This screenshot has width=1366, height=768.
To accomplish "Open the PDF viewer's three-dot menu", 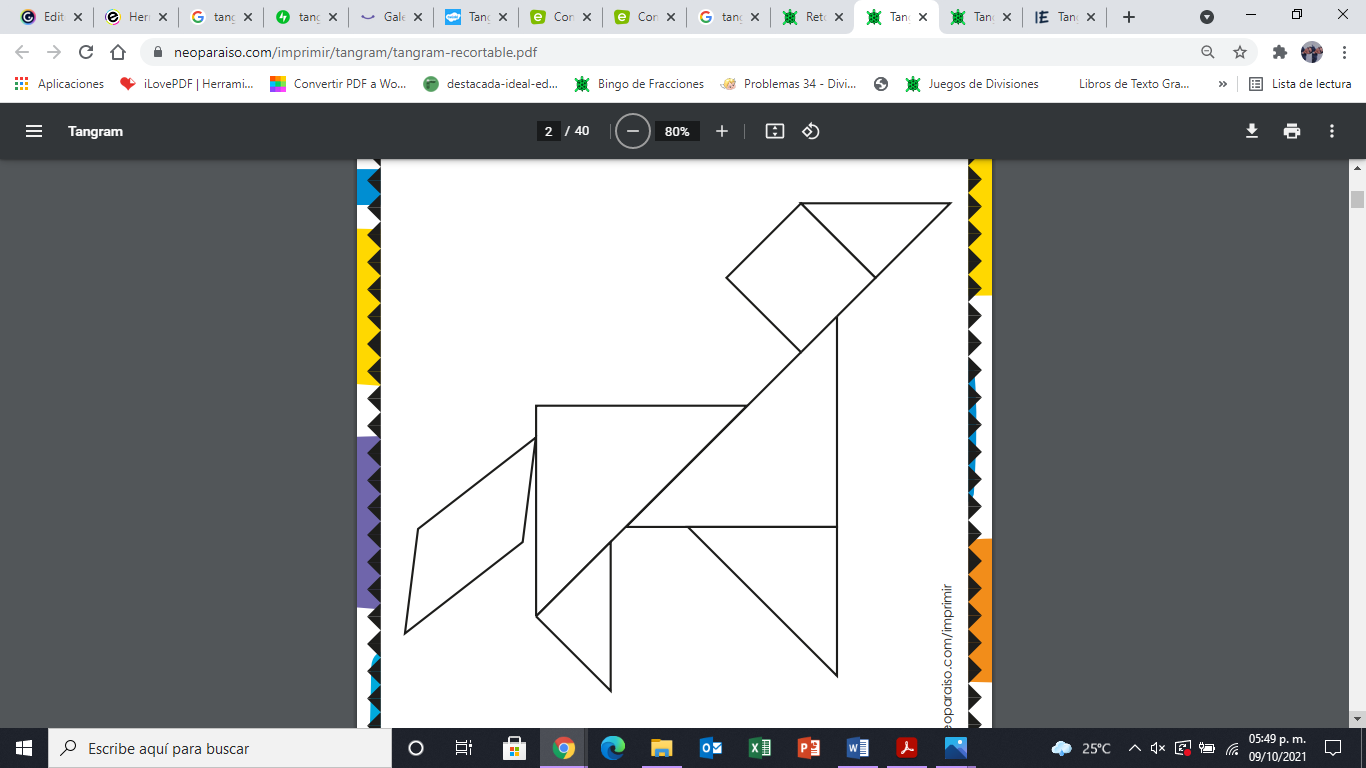I will (1332, 130).
